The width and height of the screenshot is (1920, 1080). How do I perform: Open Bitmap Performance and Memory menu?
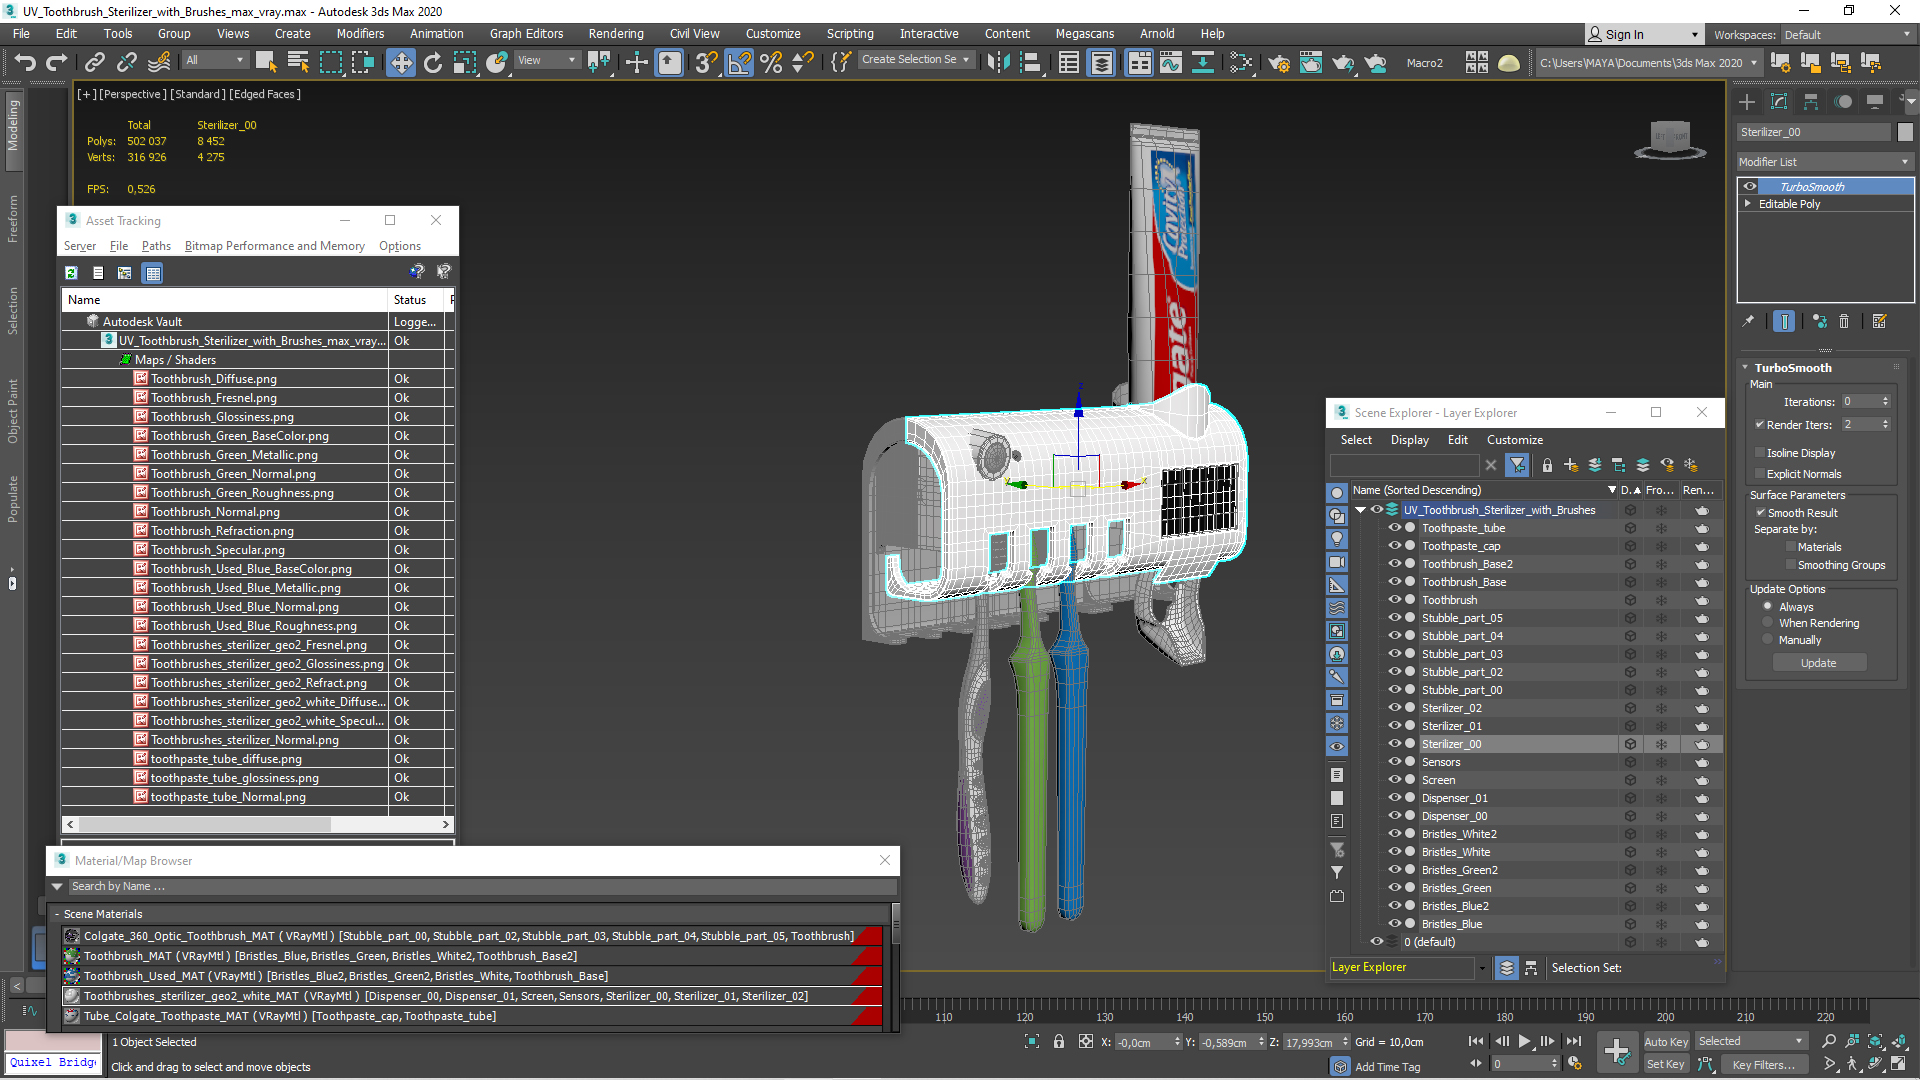(x=275, y=246)
